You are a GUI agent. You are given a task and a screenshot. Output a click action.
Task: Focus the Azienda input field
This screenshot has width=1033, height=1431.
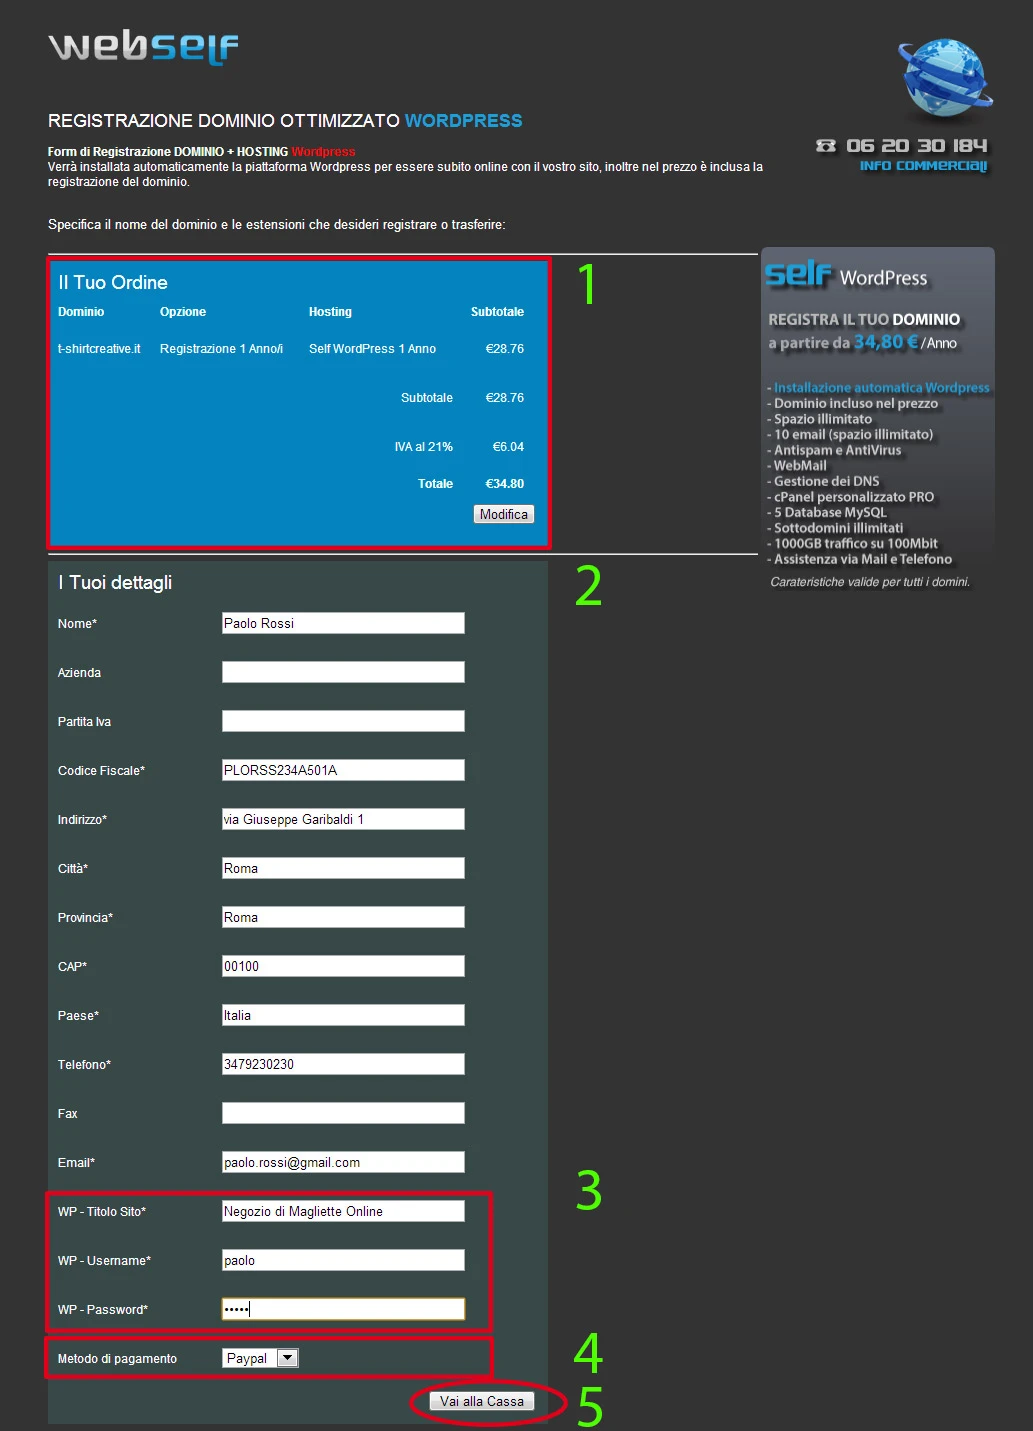[x=343, y=672]
